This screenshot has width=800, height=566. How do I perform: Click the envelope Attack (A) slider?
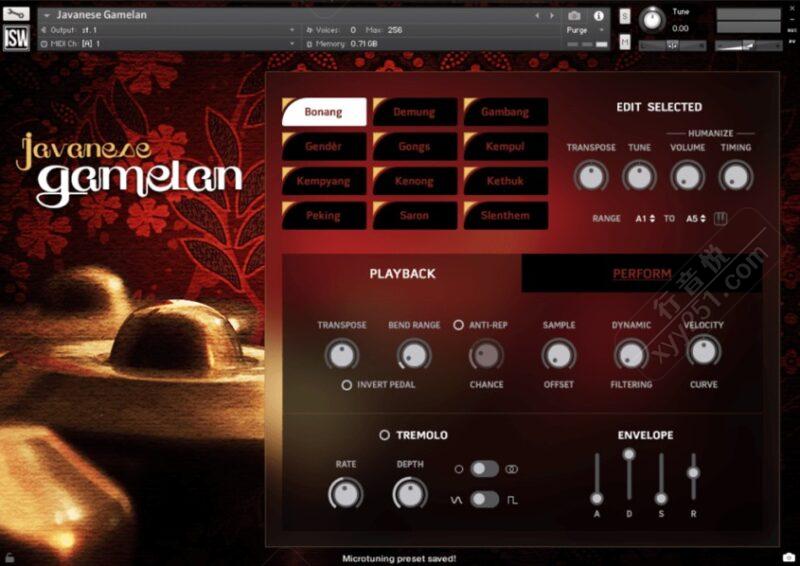tap(596, 498)
